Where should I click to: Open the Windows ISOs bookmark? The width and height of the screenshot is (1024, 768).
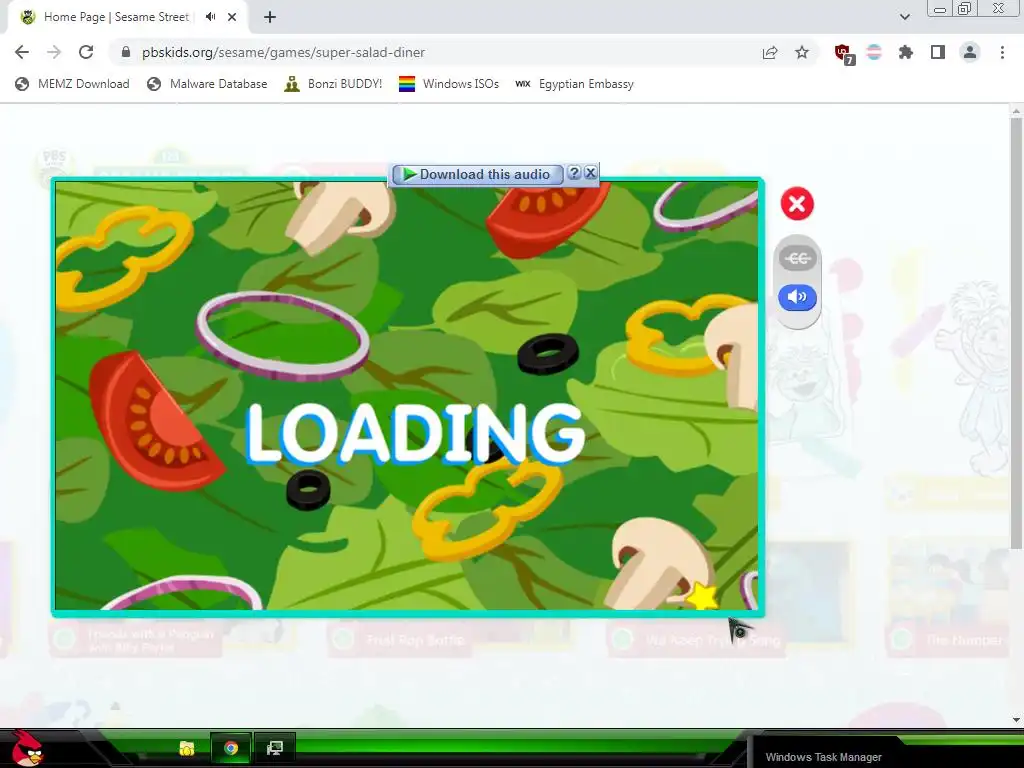tap(449, 84)
